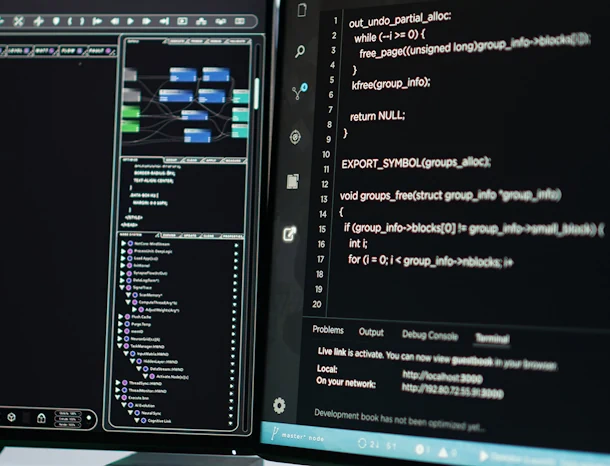Click 'EXPORT_SYMBOL(groups_alloc);' code line
This screenshot has width=610, height=466.
point(415,162)
